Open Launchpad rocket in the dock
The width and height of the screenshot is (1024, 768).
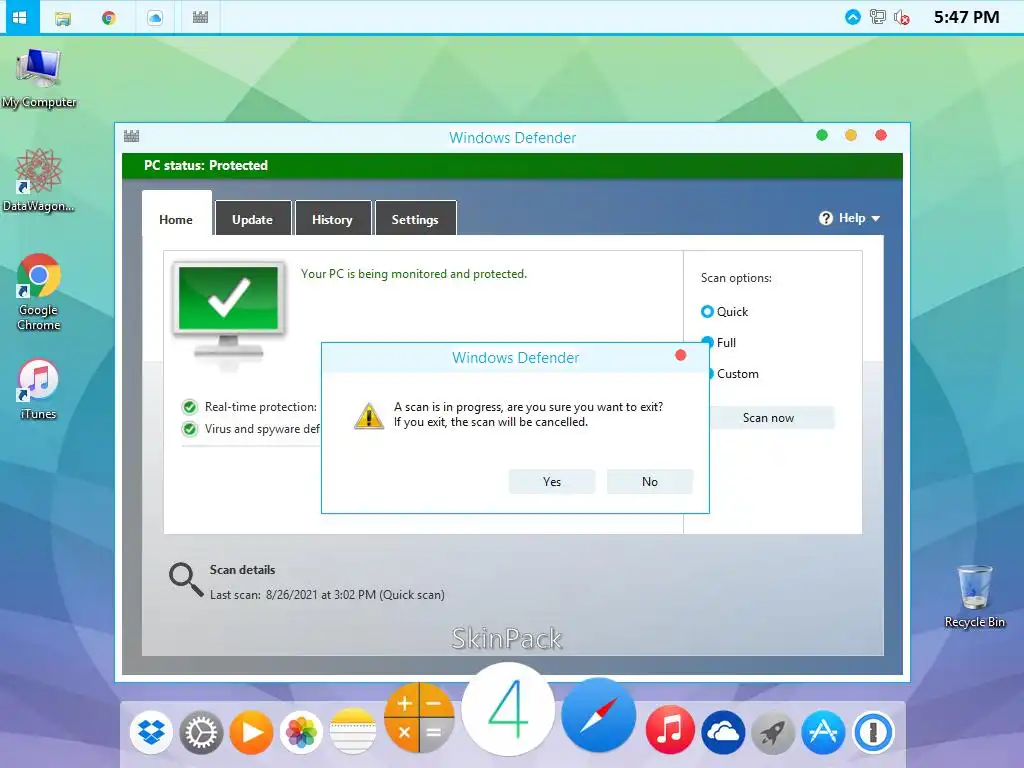click(773, 732)
